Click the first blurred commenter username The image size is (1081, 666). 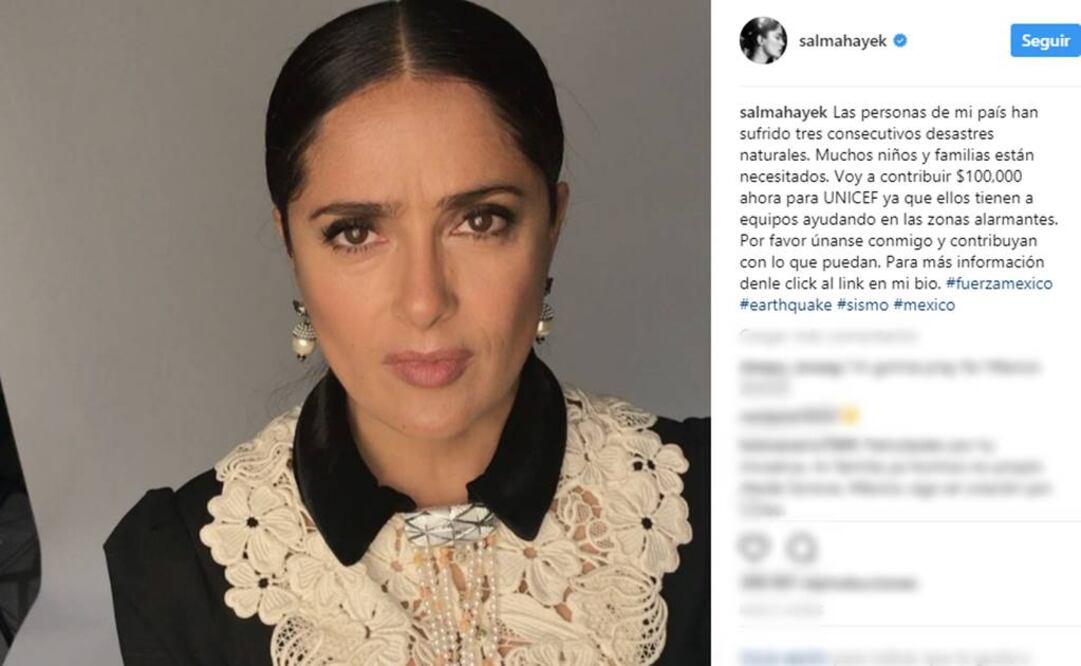tap(790, 367)
